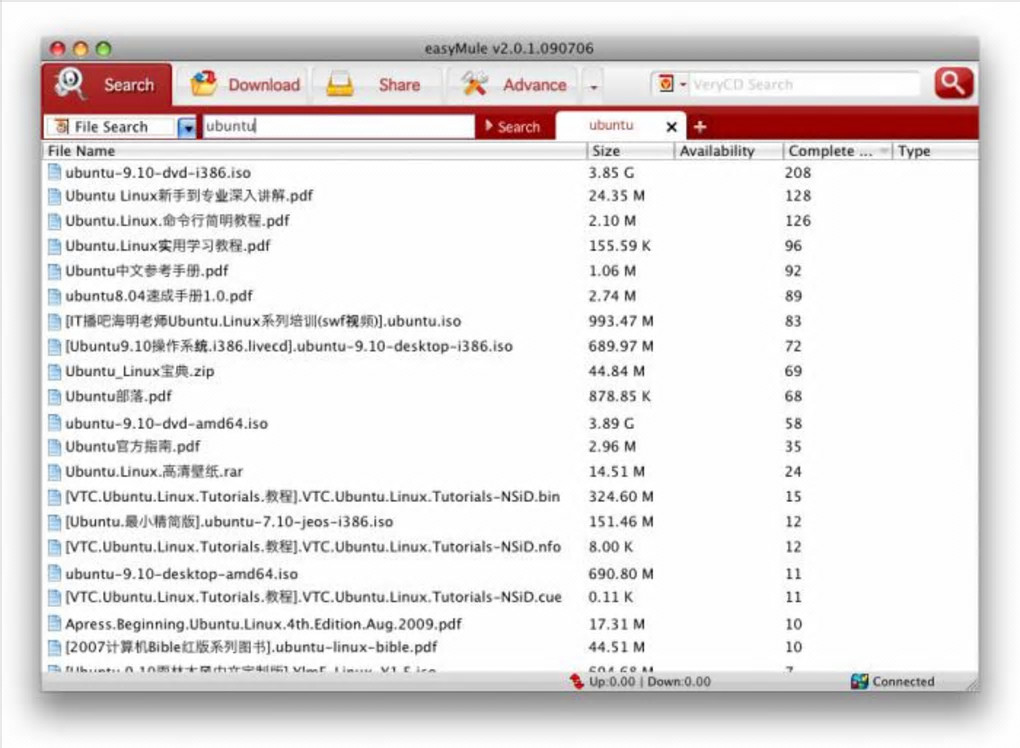1020x748 pixels.
Task: Click the Connected network status icon
Action: [859, 682]
